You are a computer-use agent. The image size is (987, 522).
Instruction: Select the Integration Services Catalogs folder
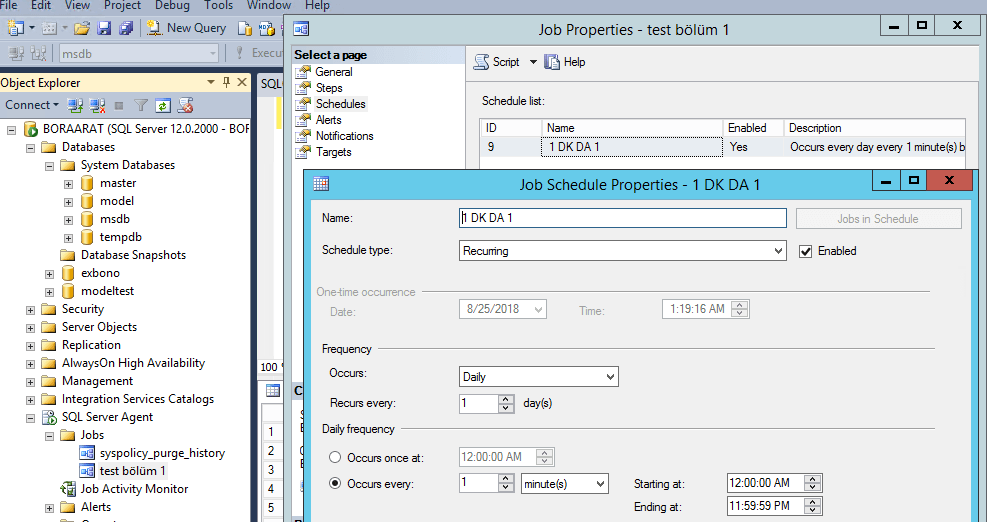[x=137, y=399]
